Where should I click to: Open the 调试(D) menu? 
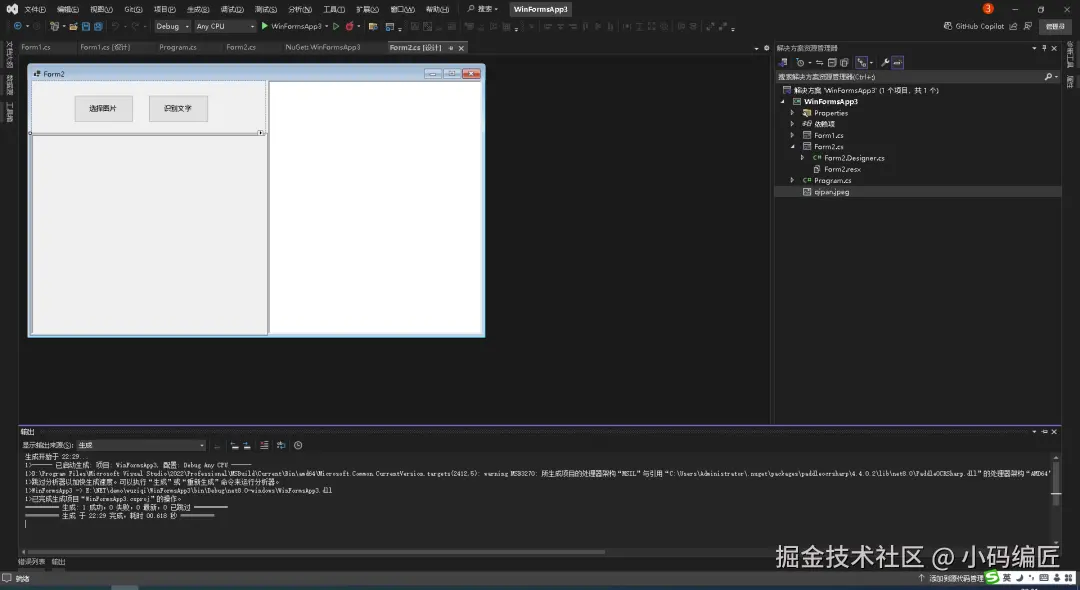[x=232, y=9]
